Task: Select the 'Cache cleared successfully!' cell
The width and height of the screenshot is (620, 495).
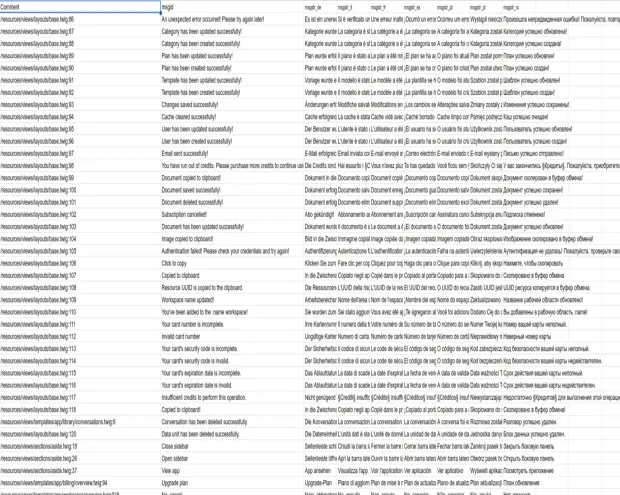Action: [x=232, y=117]
